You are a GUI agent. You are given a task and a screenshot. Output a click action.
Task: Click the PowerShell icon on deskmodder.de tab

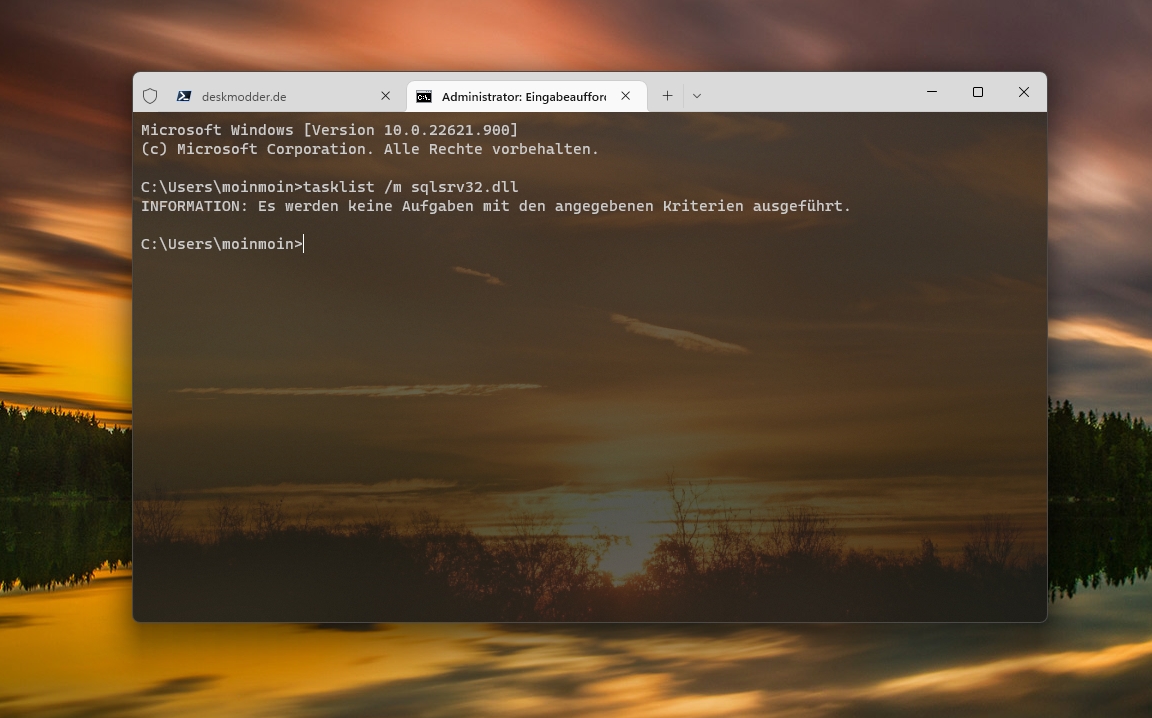click(184, 96)
